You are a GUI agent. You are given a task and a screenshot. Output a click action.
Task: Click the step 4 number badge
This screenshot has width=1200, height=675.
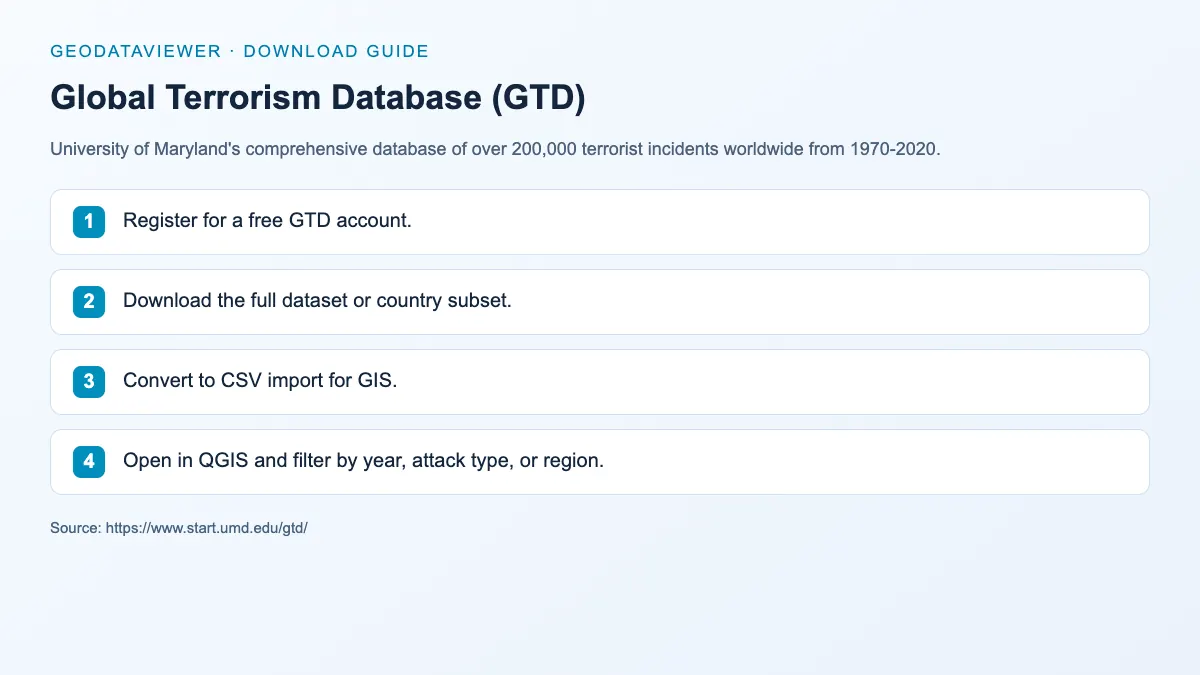pos(89,461)
